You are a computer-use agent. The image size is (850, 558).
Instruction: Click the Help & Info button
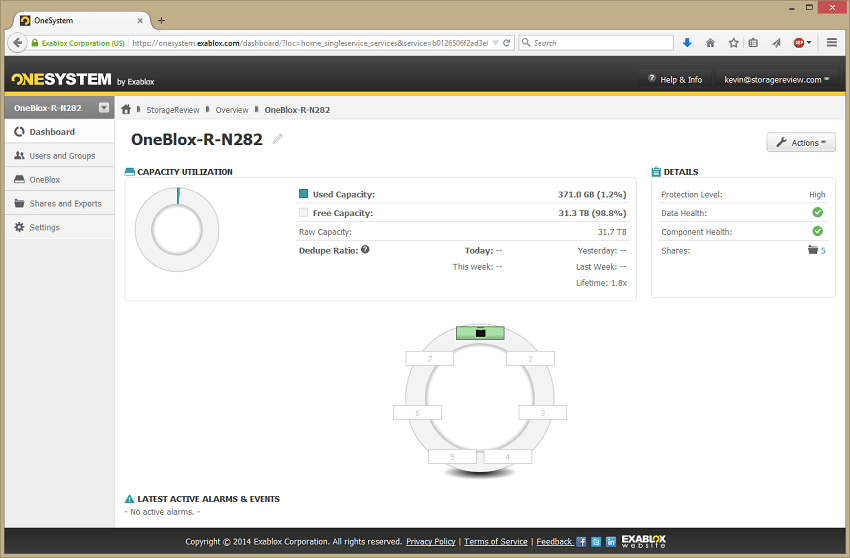(x=675, y=79)
